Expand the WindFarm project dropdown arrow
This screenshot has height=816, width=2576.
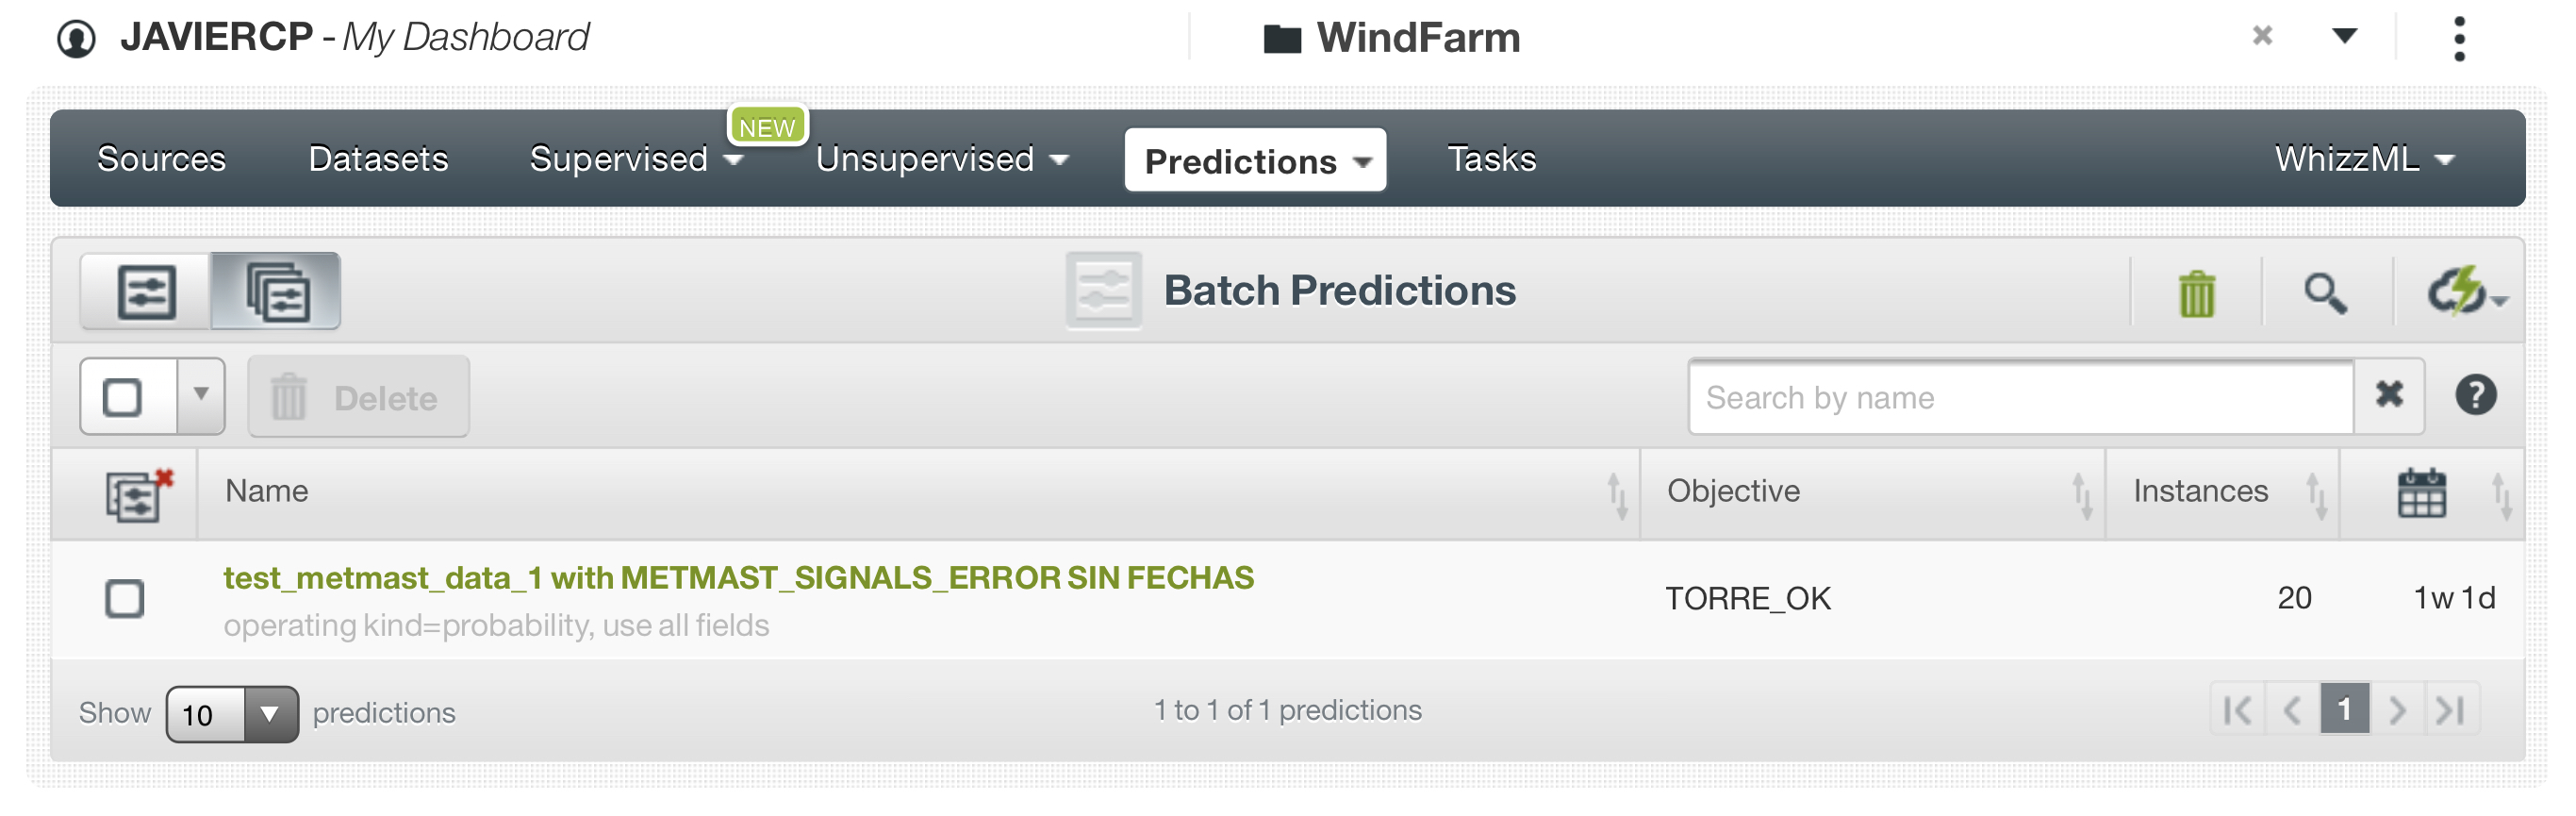(x=2344, y=36)
